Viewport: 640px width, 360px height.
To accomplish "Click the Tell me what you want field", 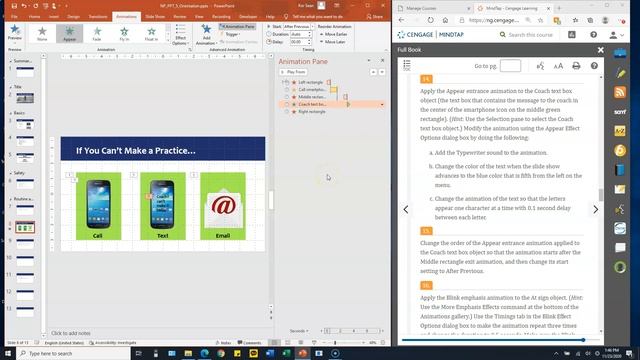I will (x=318, y=17).
